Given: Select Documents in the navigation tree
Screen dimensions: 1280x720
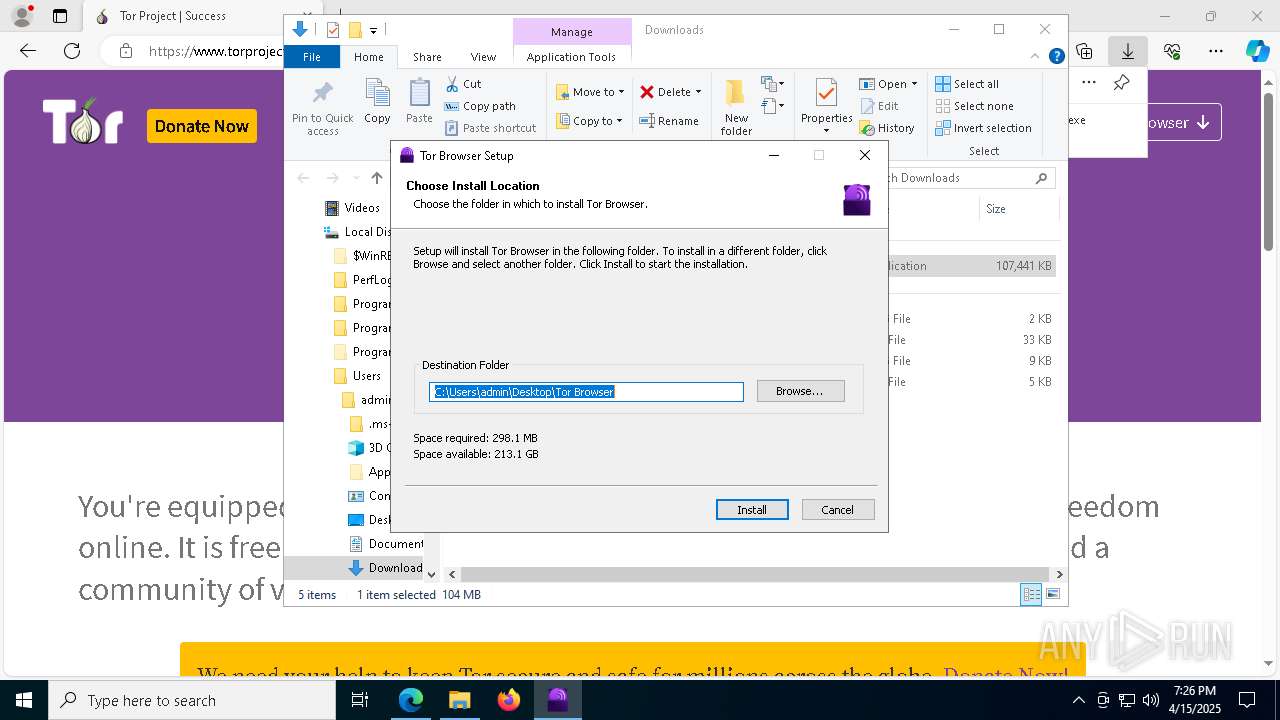Looking at the screenshot, I should click(x=386, y=544).
